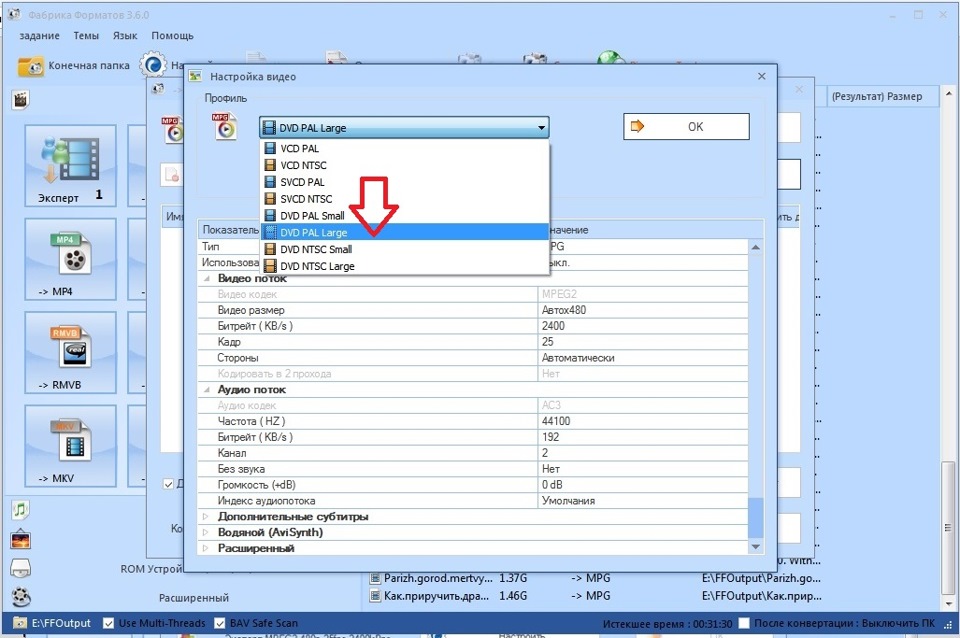The height and width of the screenshot is (638, 960).
Task: Choose the -> RMVB conversion tile
Action: point(70,353)
